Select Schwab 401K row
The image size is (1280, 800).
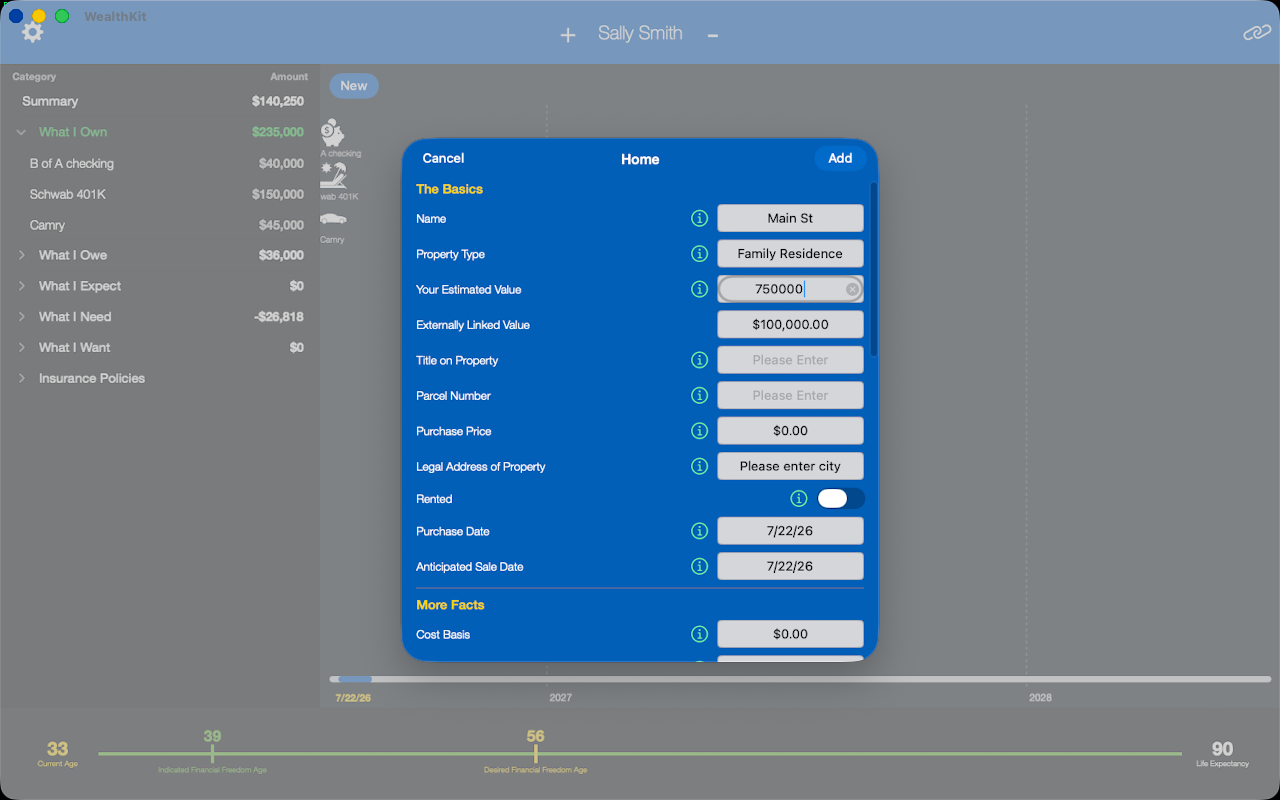(x=160, y=194)
